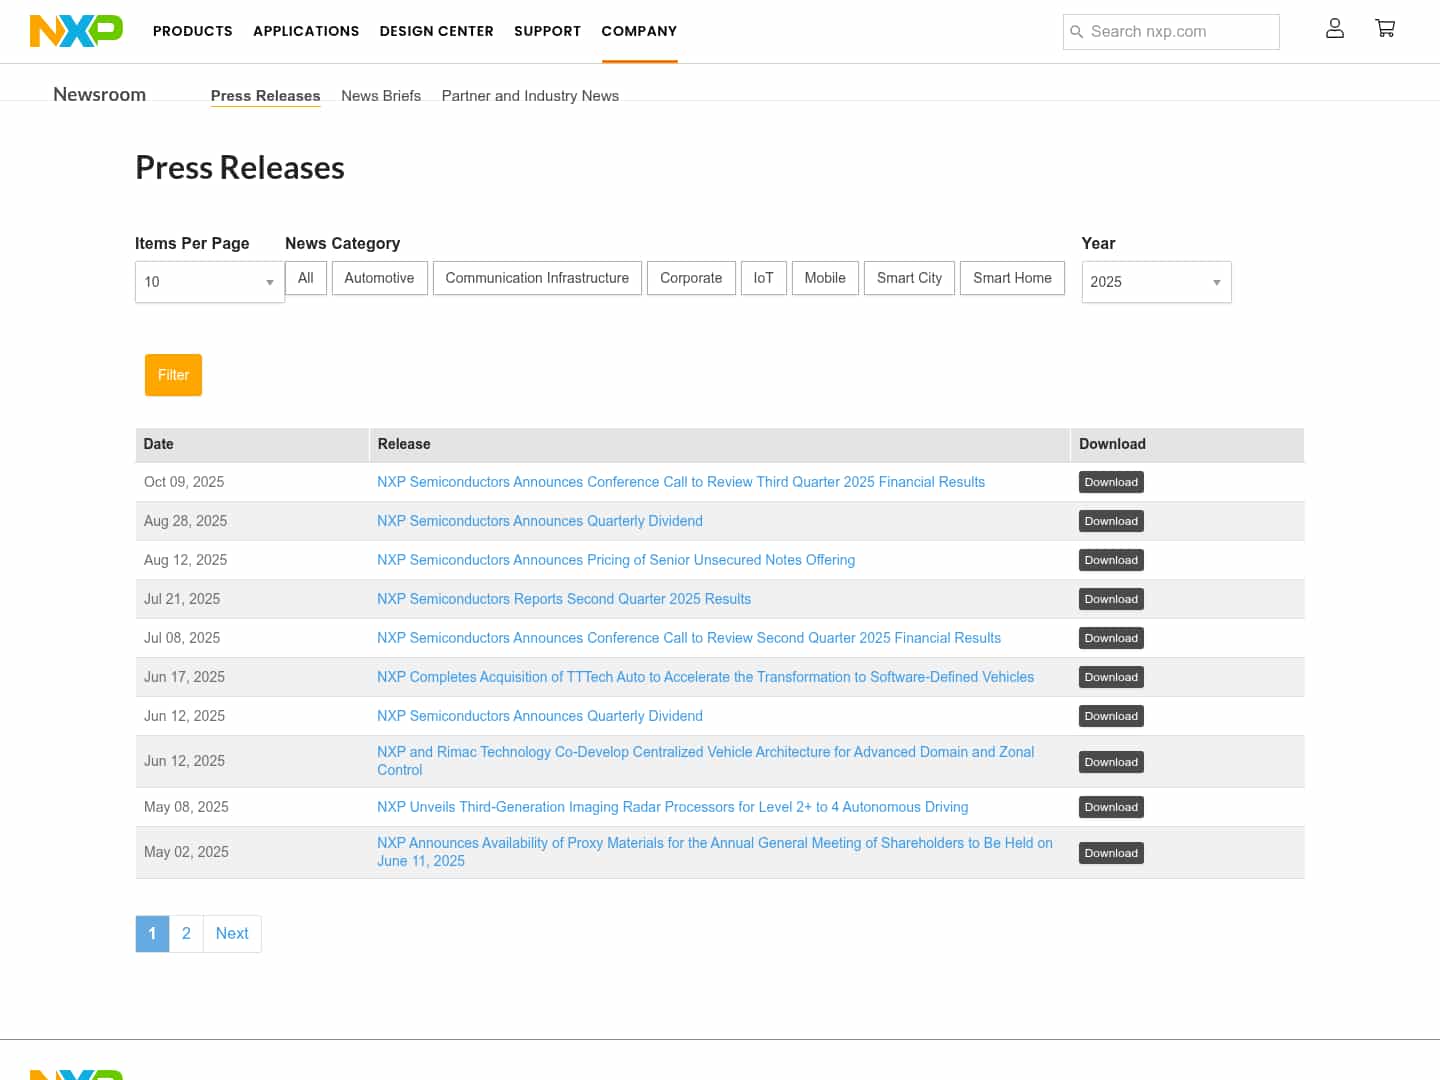Open the user account icon
1440x1080 pixels.
[x=1334, y=29]
